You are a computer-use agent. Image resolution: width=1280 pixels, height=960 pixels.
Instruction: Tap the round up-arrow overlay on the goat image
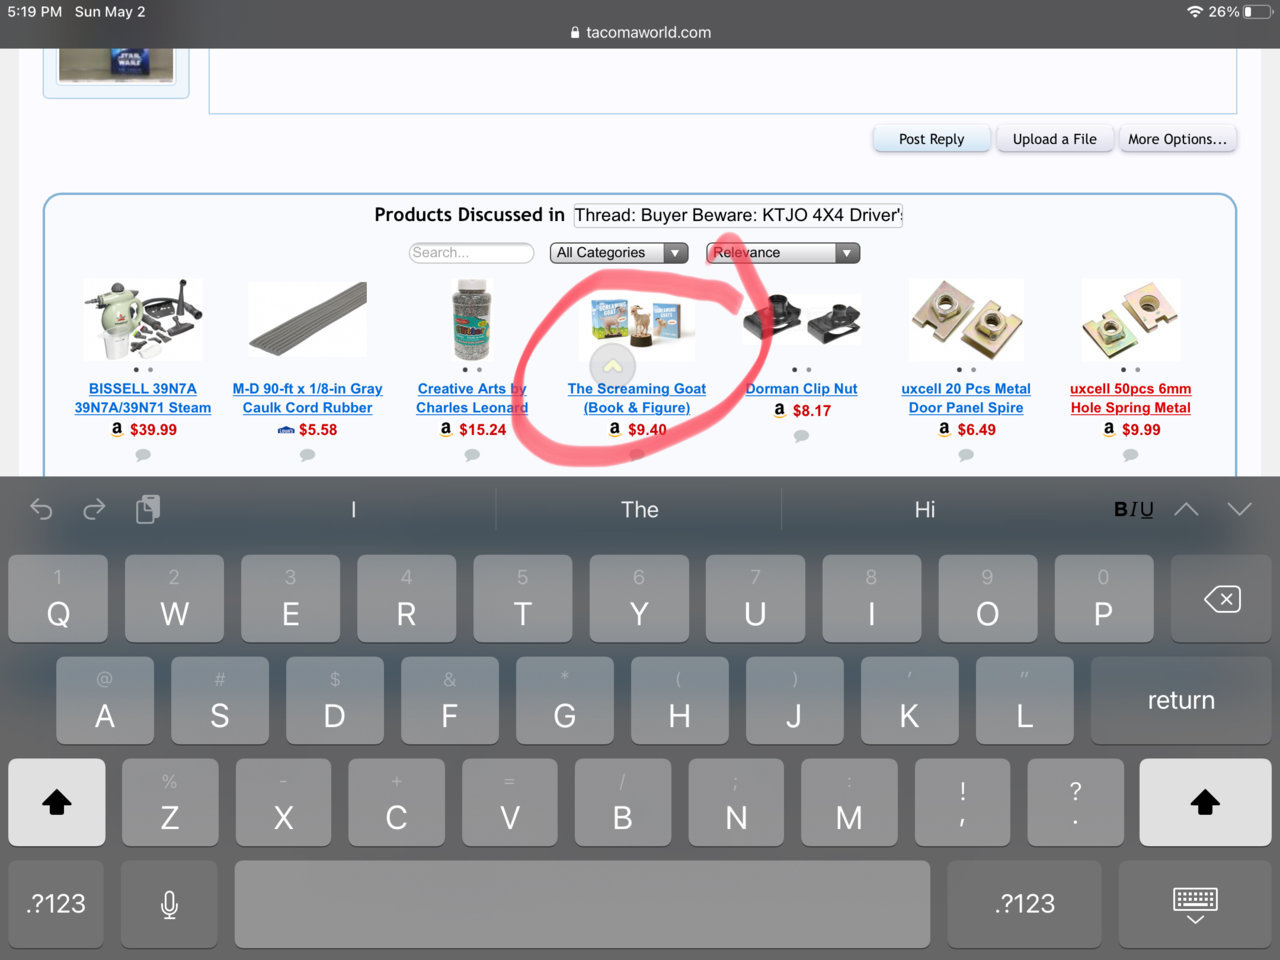(613, 366)
